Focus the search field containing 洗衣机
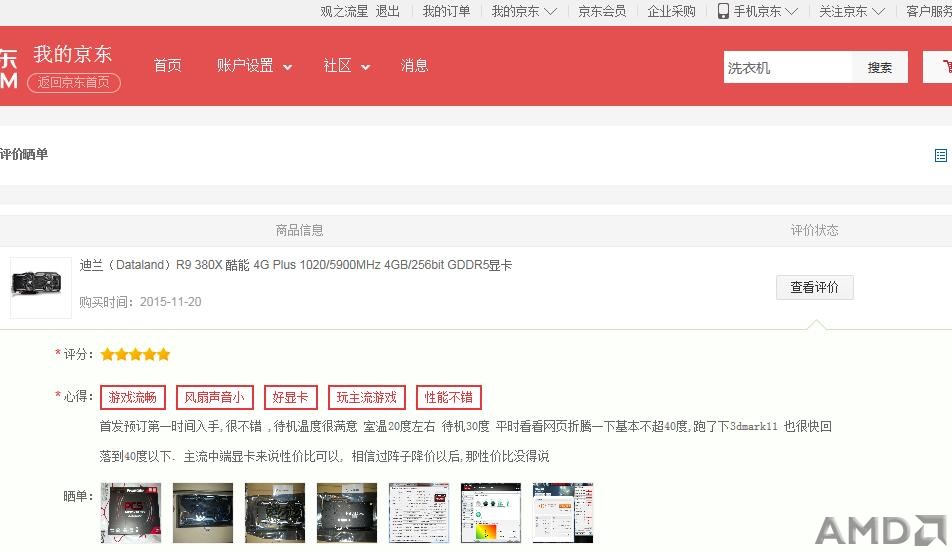Viewport: 952px width, 551px height. click(x=788, y=67)
